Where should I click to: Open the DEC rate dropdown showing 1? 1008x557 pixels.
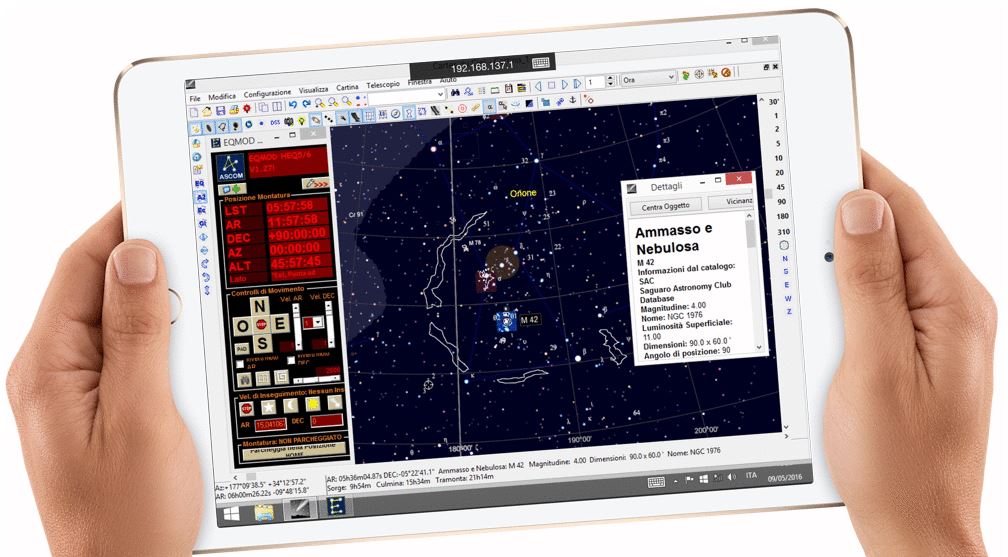point(321,322)
